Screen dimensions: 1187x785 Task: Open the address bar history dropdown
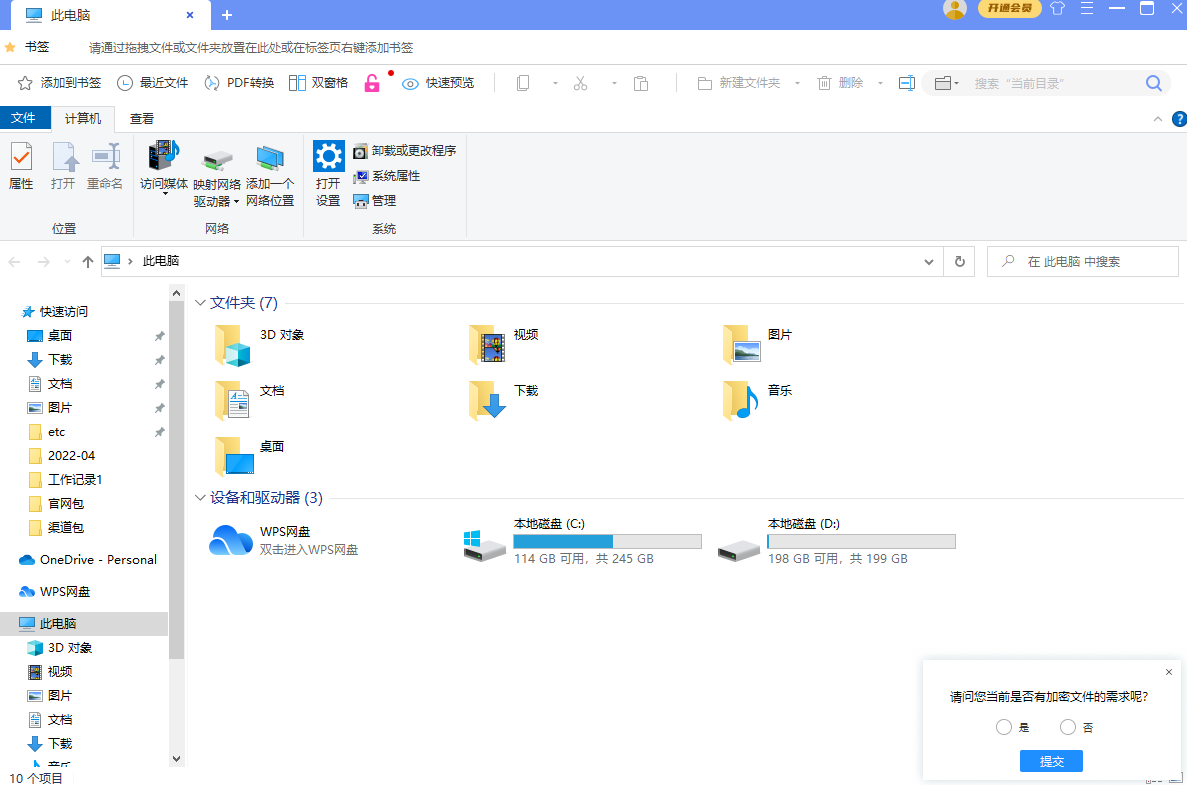[x=928, y=261]
